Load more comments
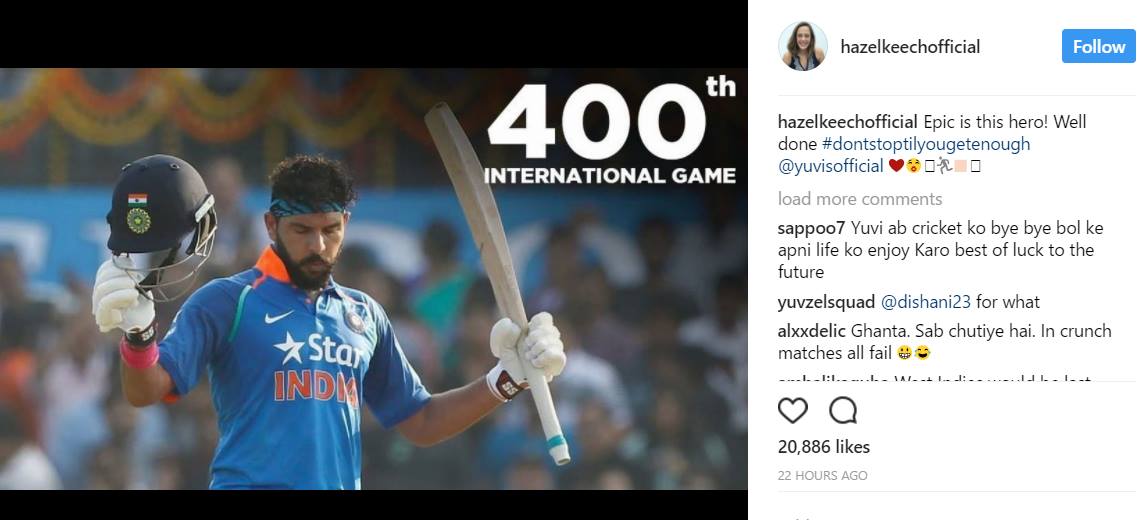Image resolution: width=1144 pixels, height=520 pixels. point(859,198)
